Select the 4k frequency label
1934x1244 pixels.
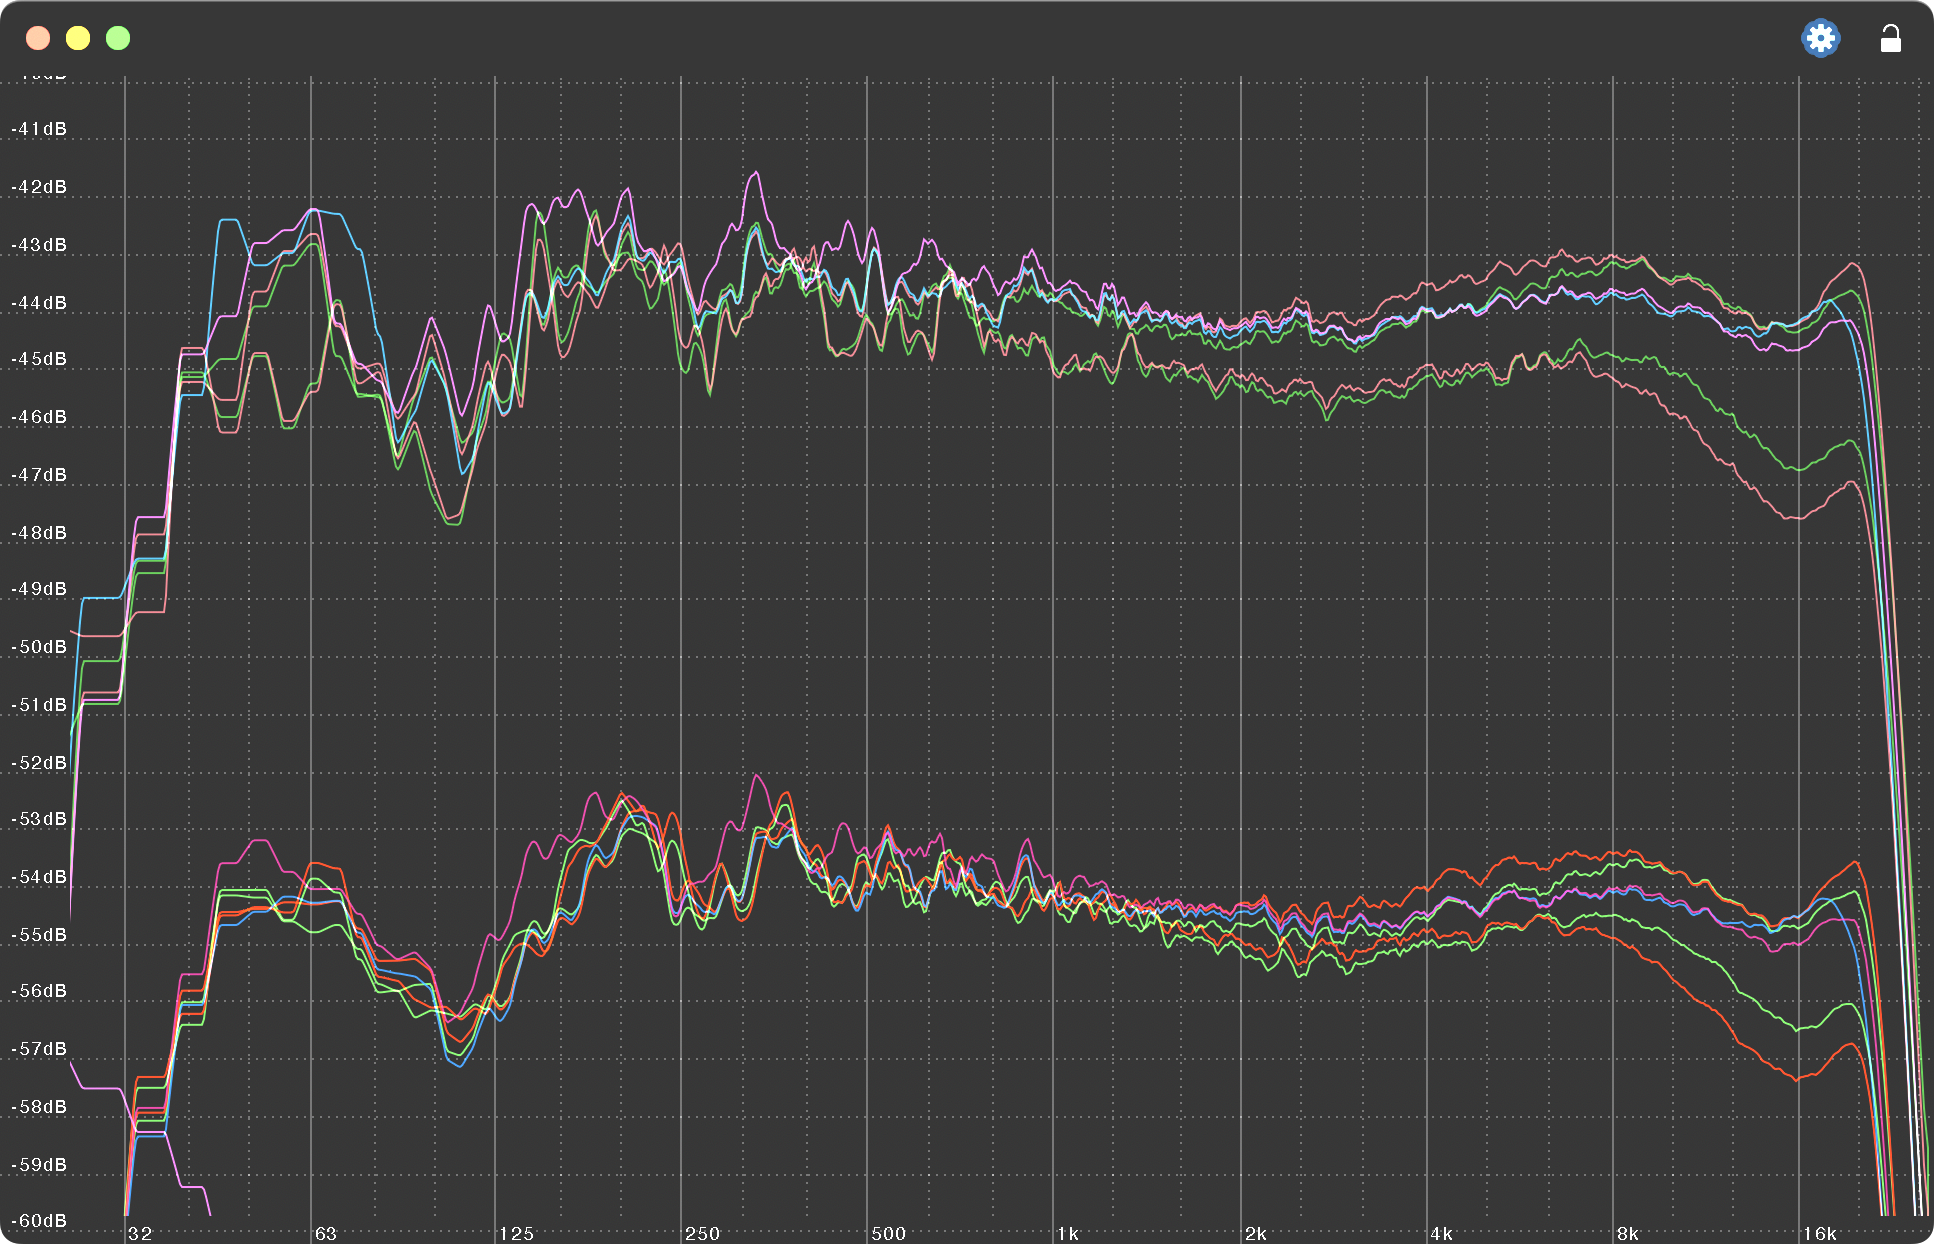tap(1442, 1233)
